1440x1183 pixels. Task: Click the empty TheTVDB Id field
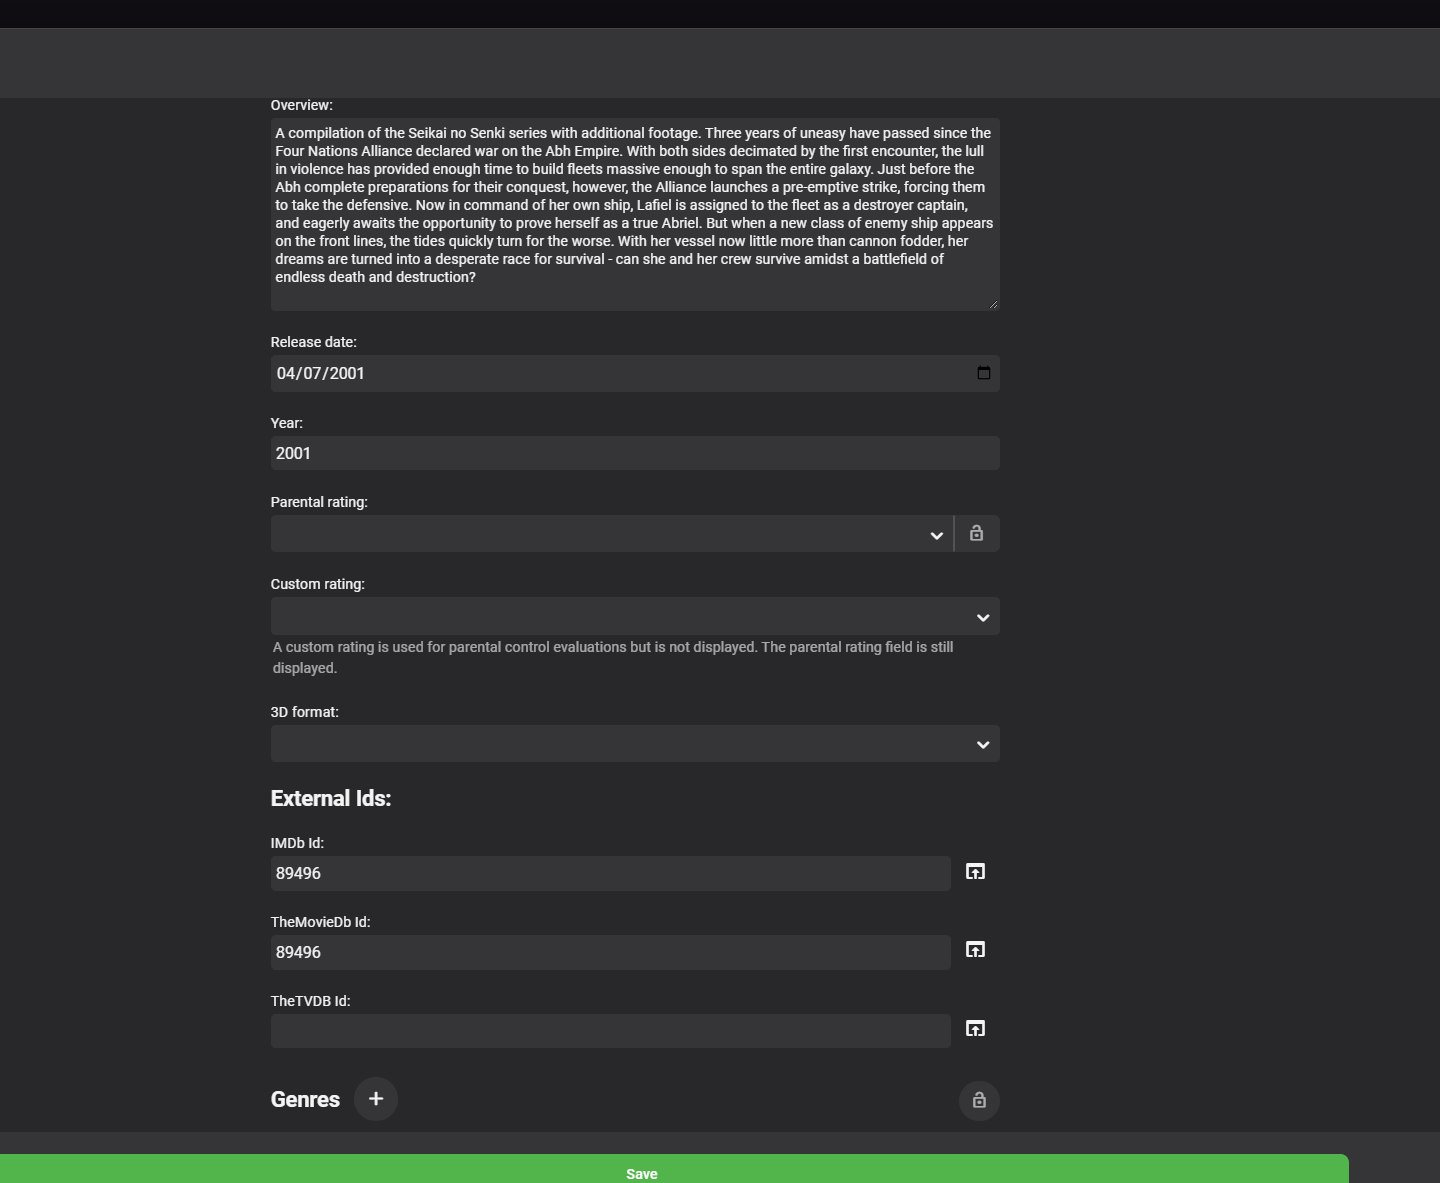pyautogui.click(x=610, y=1031)
